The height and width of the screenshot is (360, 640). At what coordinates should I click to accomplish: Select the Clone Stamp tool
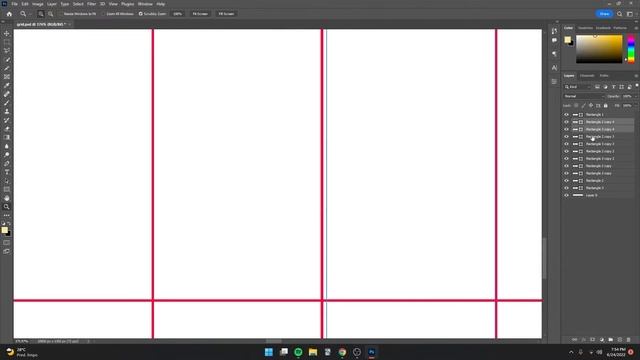7,111
